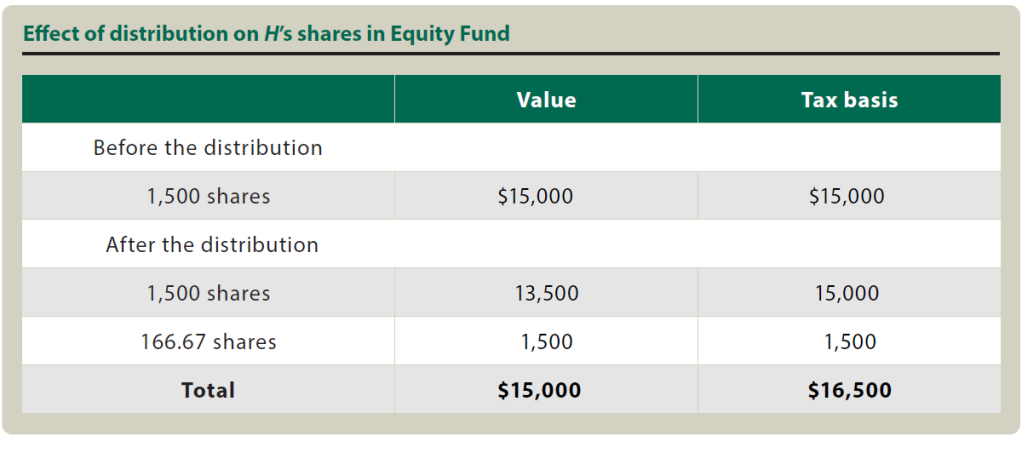Image resolution: width=1022 pixels, height=453 pixels.
Task: Click the "166.67 shares" row label
Action: pos(208,342)
